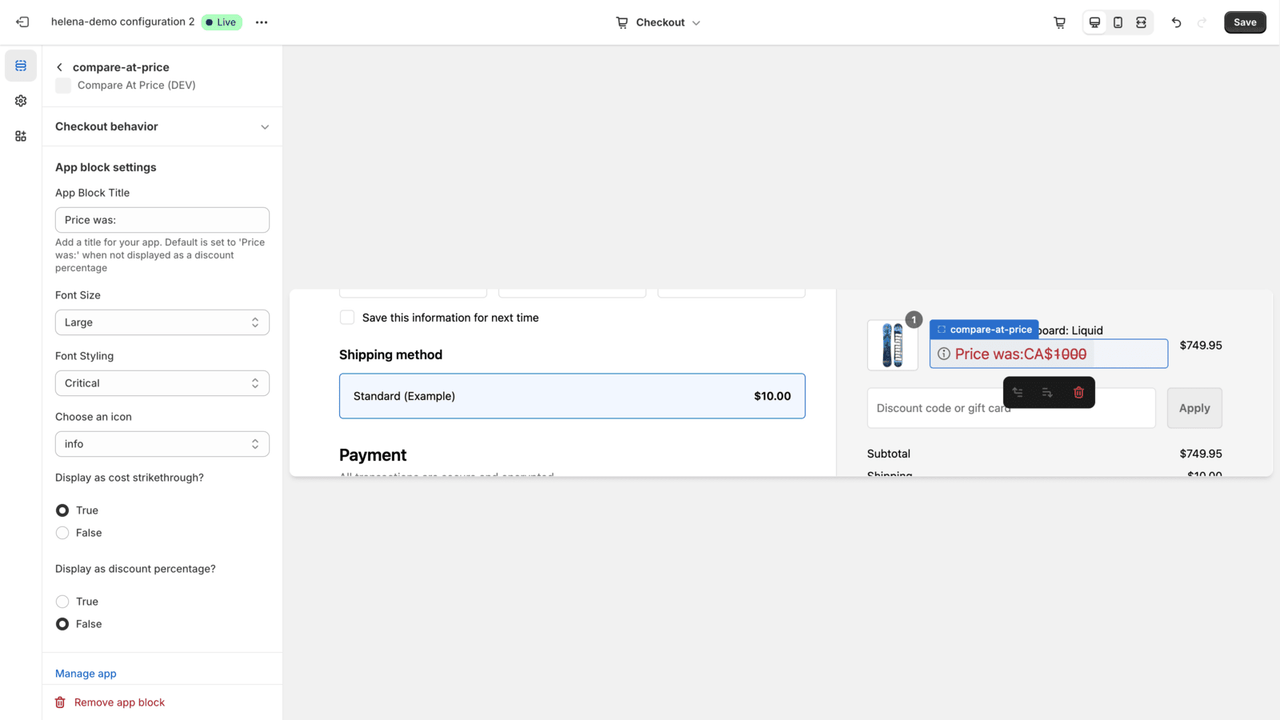1280x720 pixels.
Task: Open the Settings gear in left rail
Action: tap(21, 101)
